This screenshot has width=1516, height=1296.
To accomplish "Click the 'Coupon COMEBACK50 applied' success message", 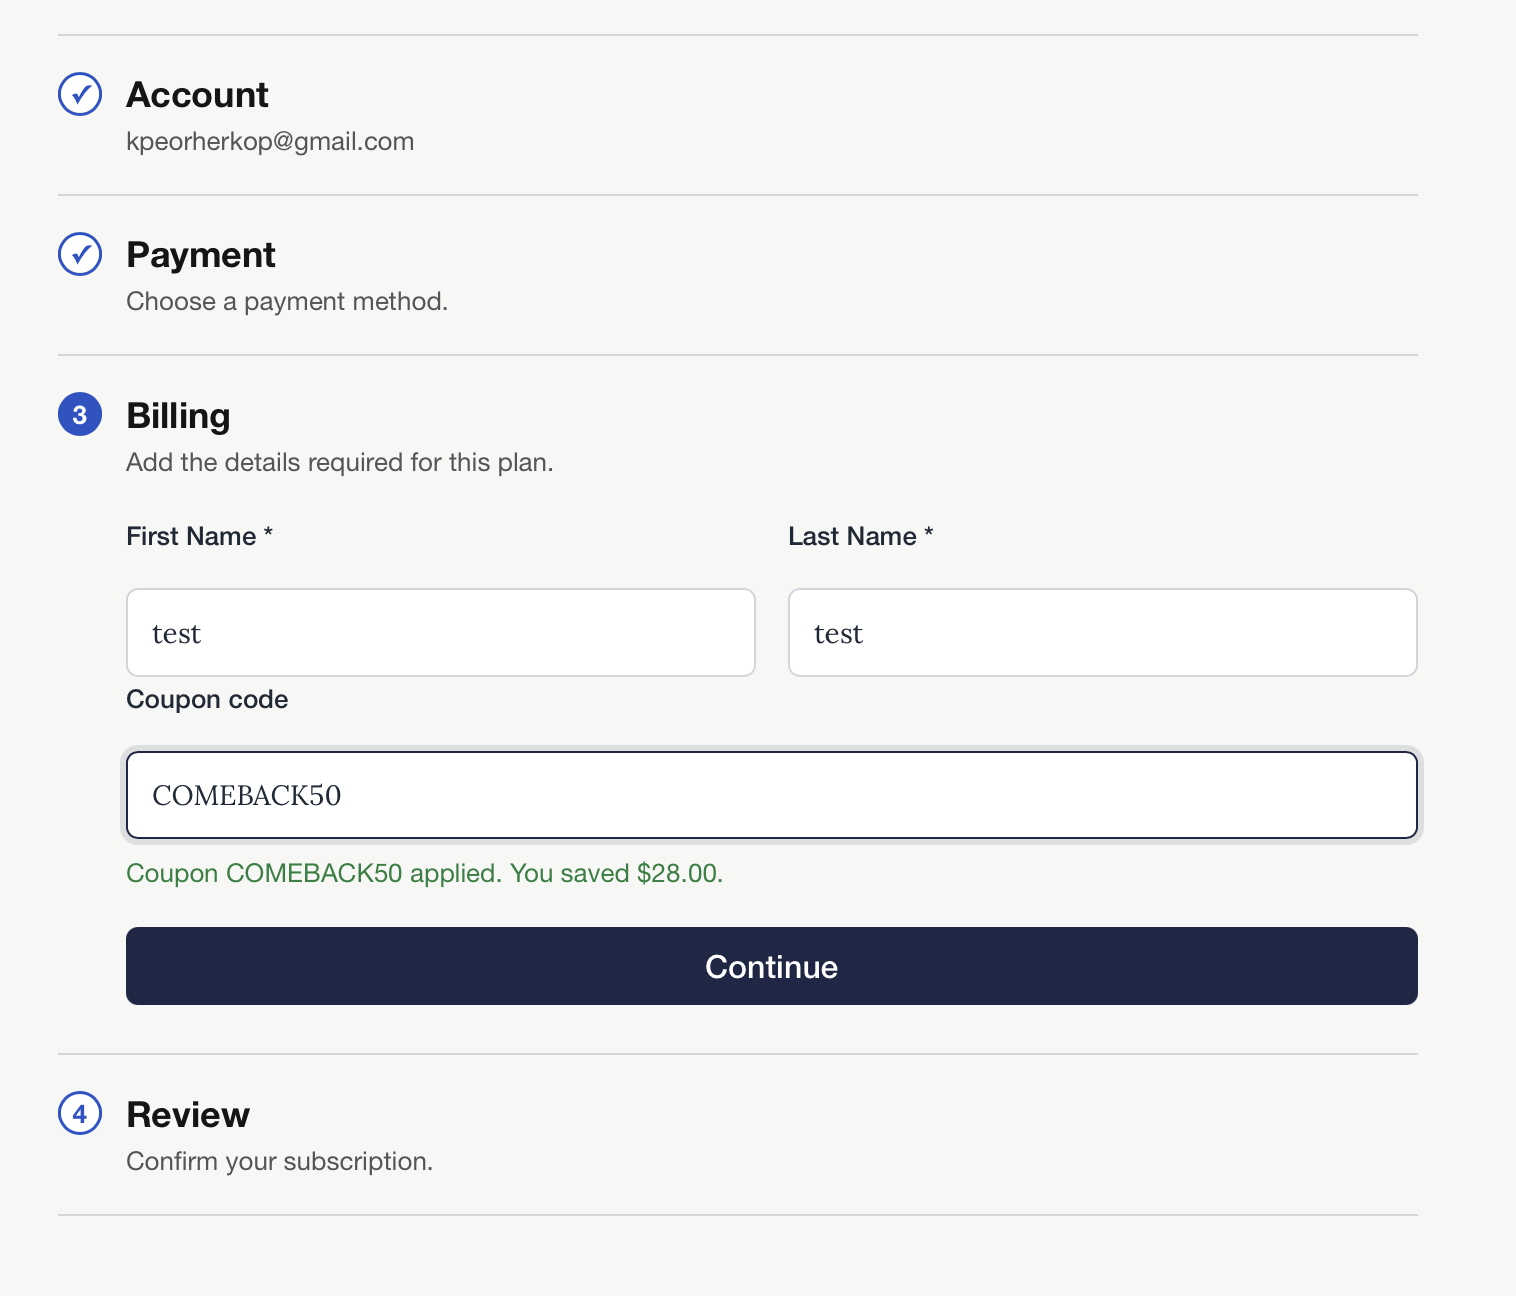I will click(x=424, y=873).
